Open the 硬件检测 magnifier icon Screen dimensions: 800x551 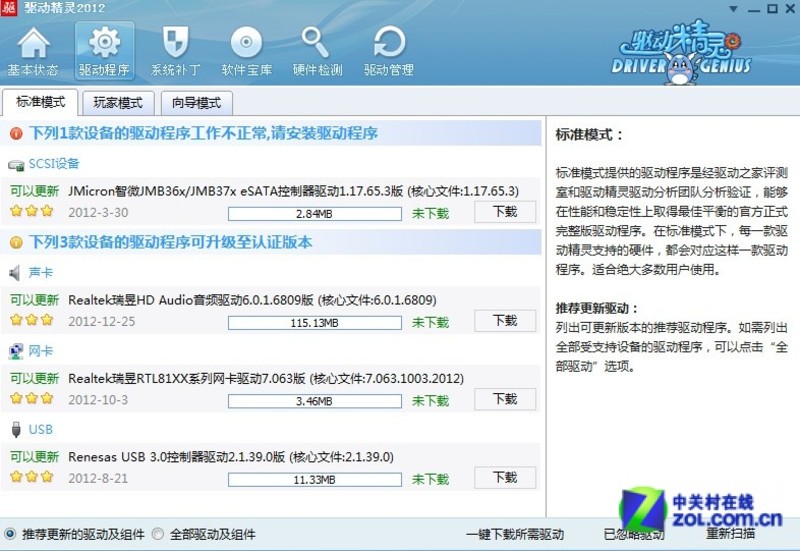click(317, 51)
